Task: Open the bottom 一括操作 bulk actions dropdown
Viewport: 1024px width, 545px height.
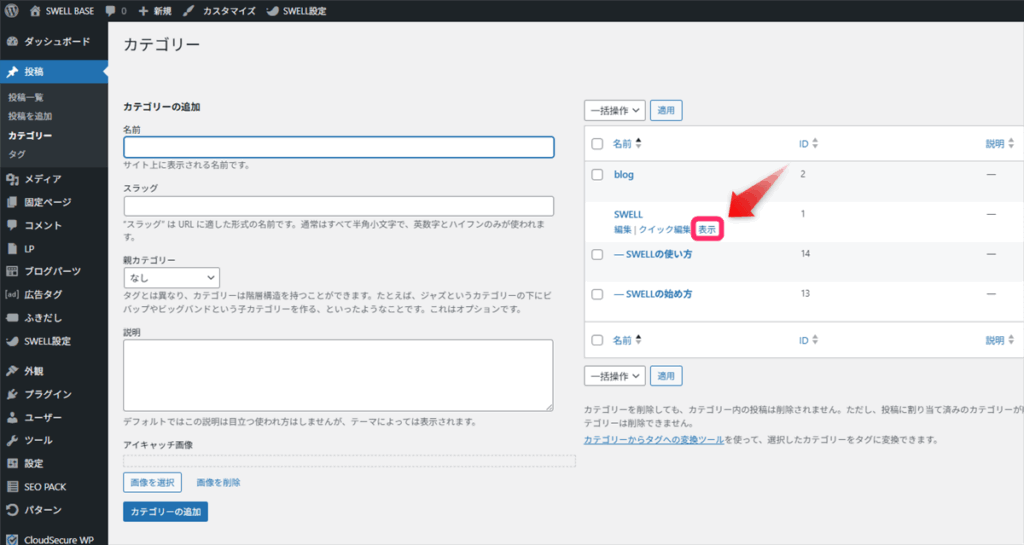Action: (615, 376)
